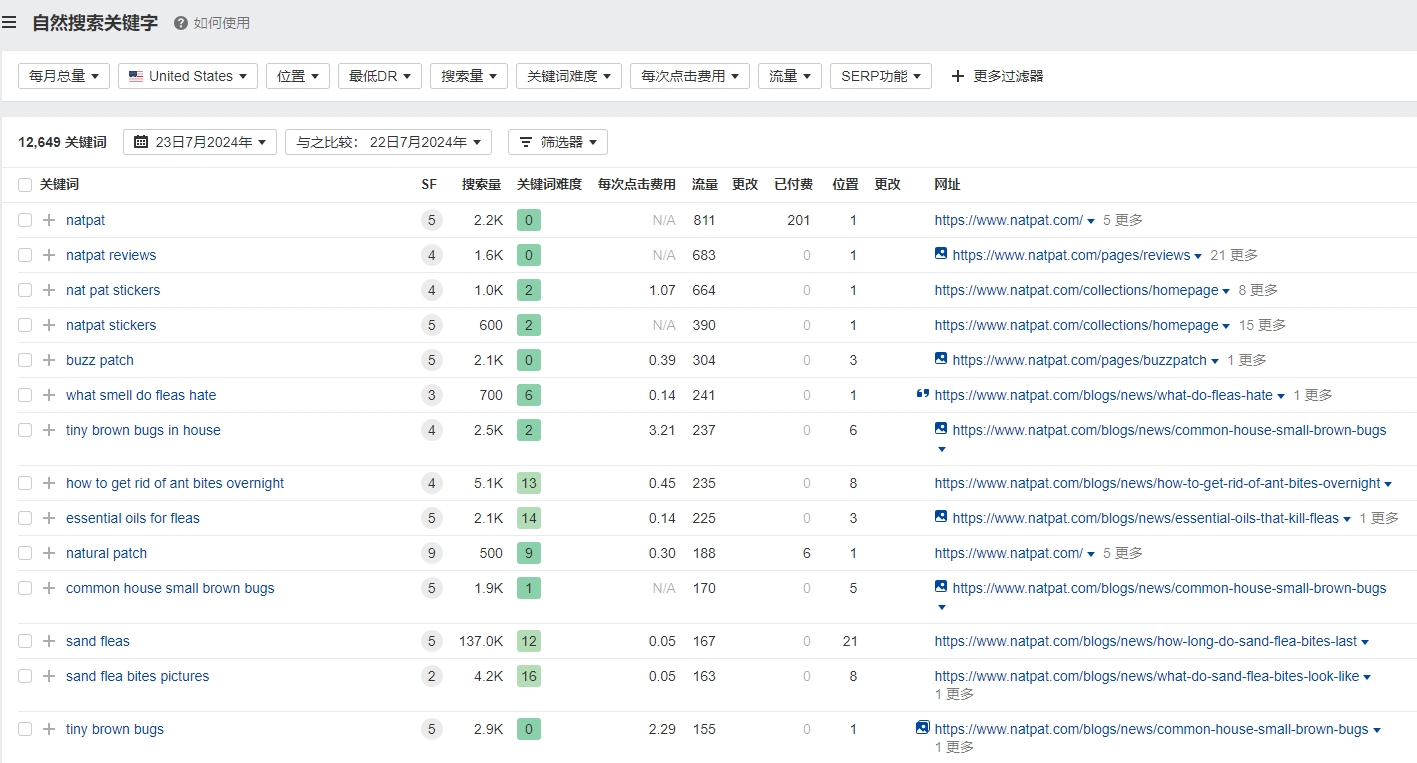This screenshot has width=1417, height=763.
Task: Click plus icon beside sand flea bites pictures
Action: [x=49, y=676]
